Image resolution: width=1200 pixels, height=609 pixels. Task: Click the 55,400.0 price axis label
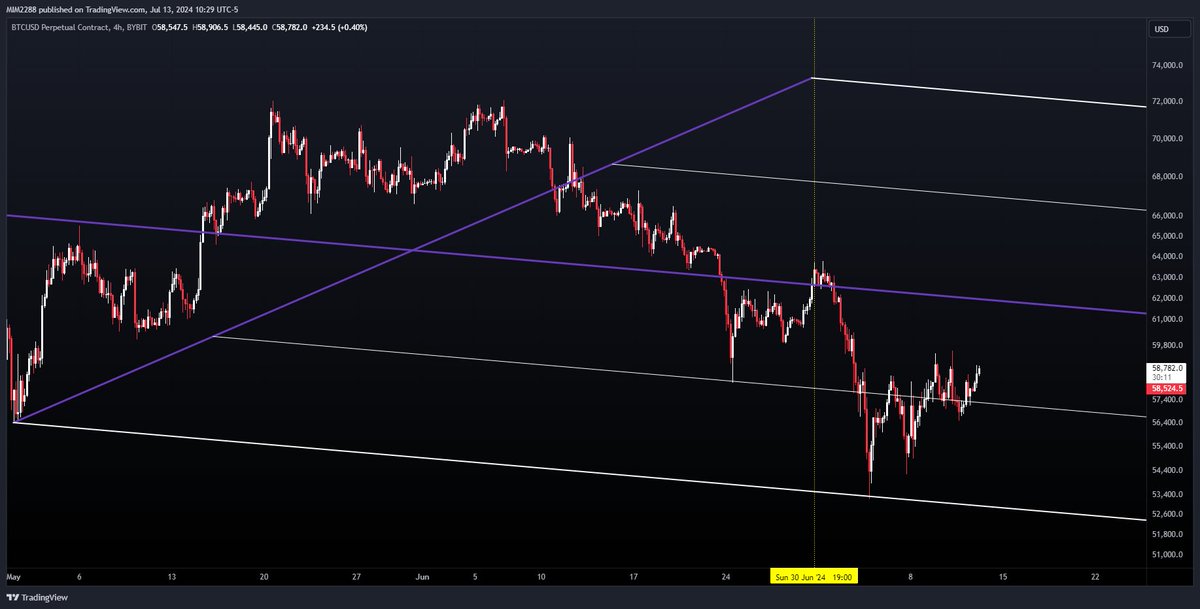coord(1169,446)
